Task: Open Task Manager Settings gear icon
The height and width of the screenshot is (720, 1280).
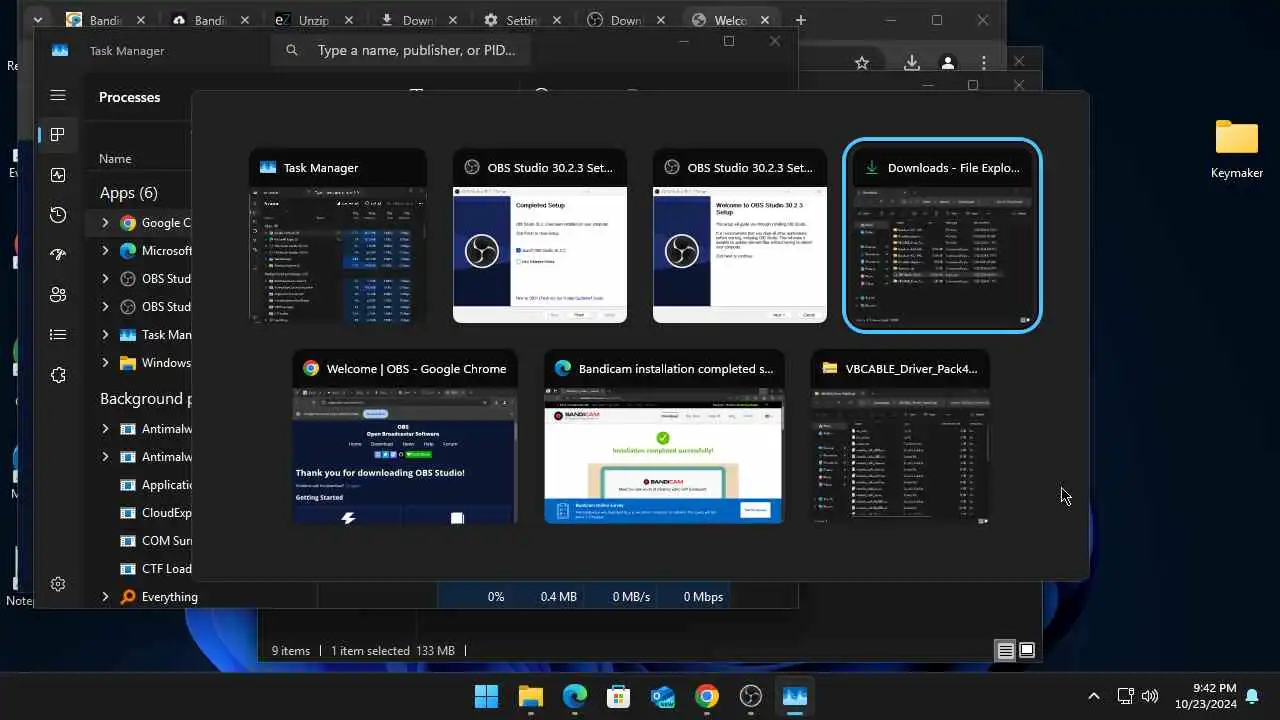Action: coord(58,584)
